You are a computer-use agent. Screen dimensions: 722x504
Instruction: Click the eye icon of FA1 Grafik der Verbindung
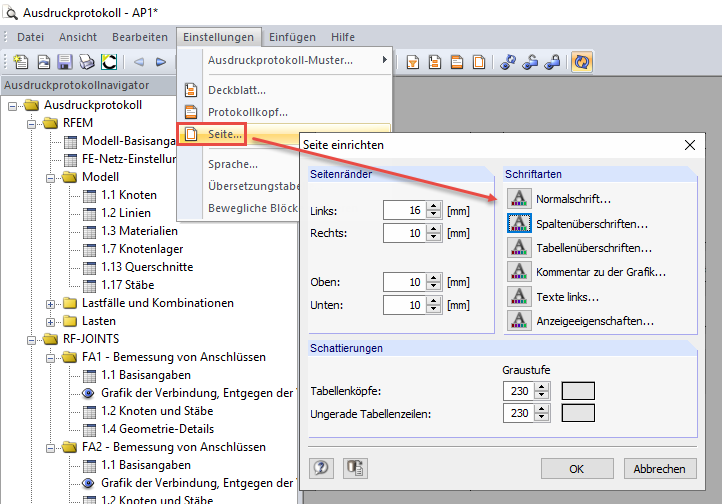click(x=88, y=393)
